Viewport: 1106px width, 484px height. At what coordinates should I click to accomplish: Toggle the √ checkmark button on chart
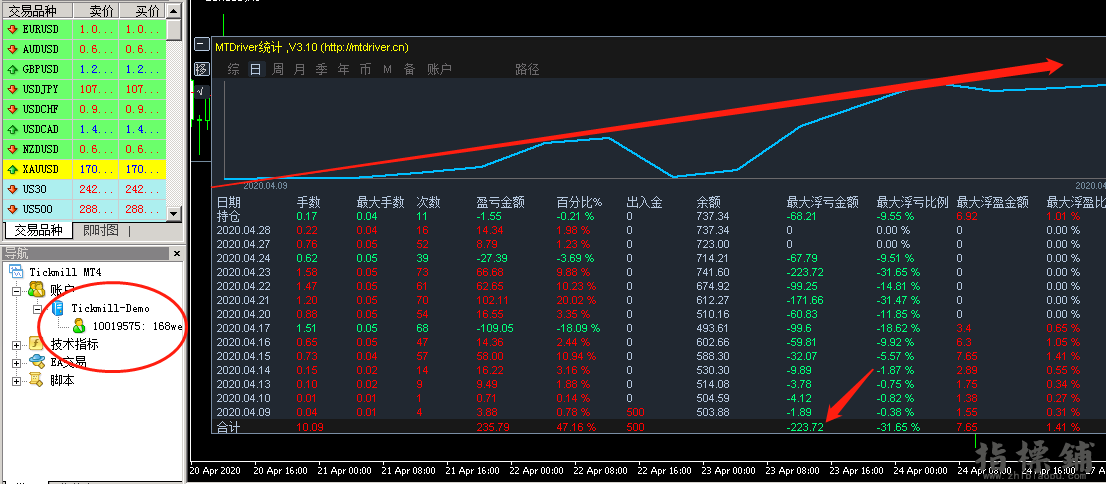(x=201, y=91)
